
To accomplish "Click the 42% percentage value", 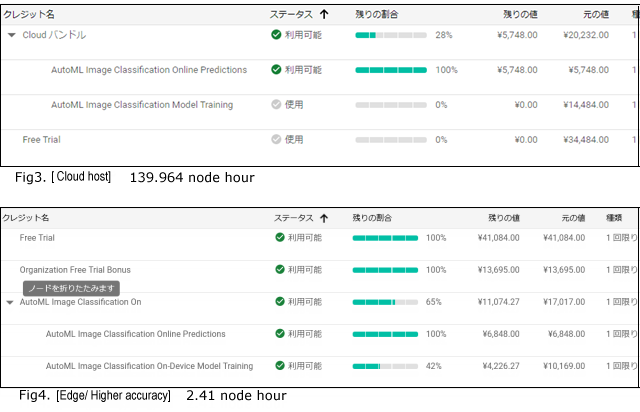I will pos(433,366).
